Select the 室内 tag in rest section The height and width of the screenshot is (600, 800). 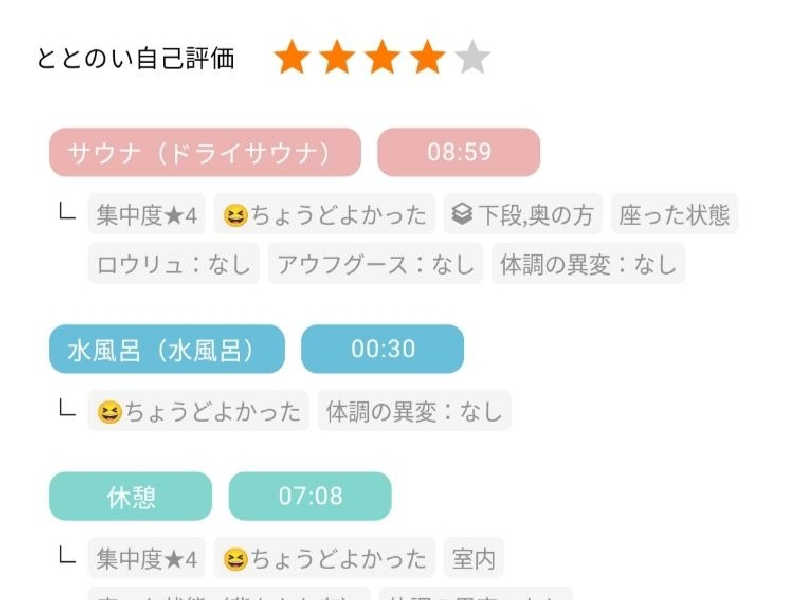[474, 559]
